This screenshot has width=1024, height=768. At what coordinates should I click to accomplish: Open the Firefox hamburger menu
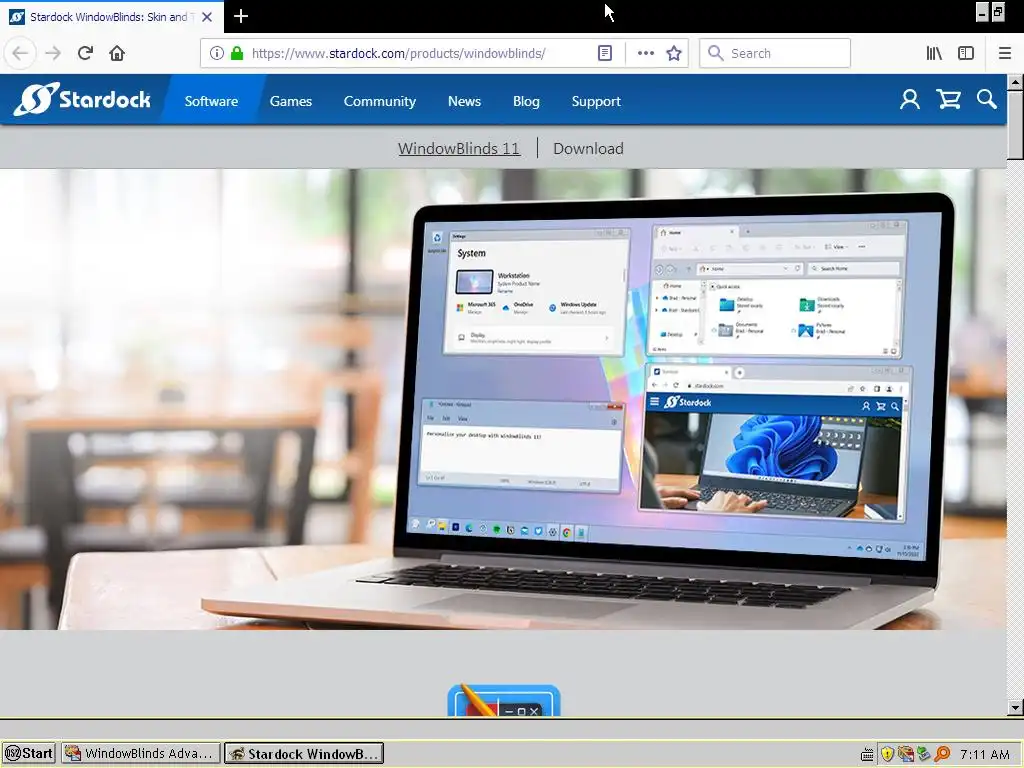(x=1004, y=53)
